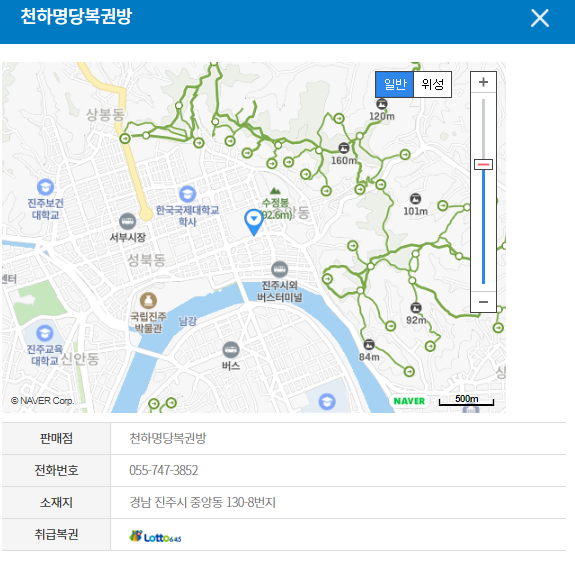The image size is (575, 565).
Task: Click the 천하명당복권방 header title
Action: 76,16
